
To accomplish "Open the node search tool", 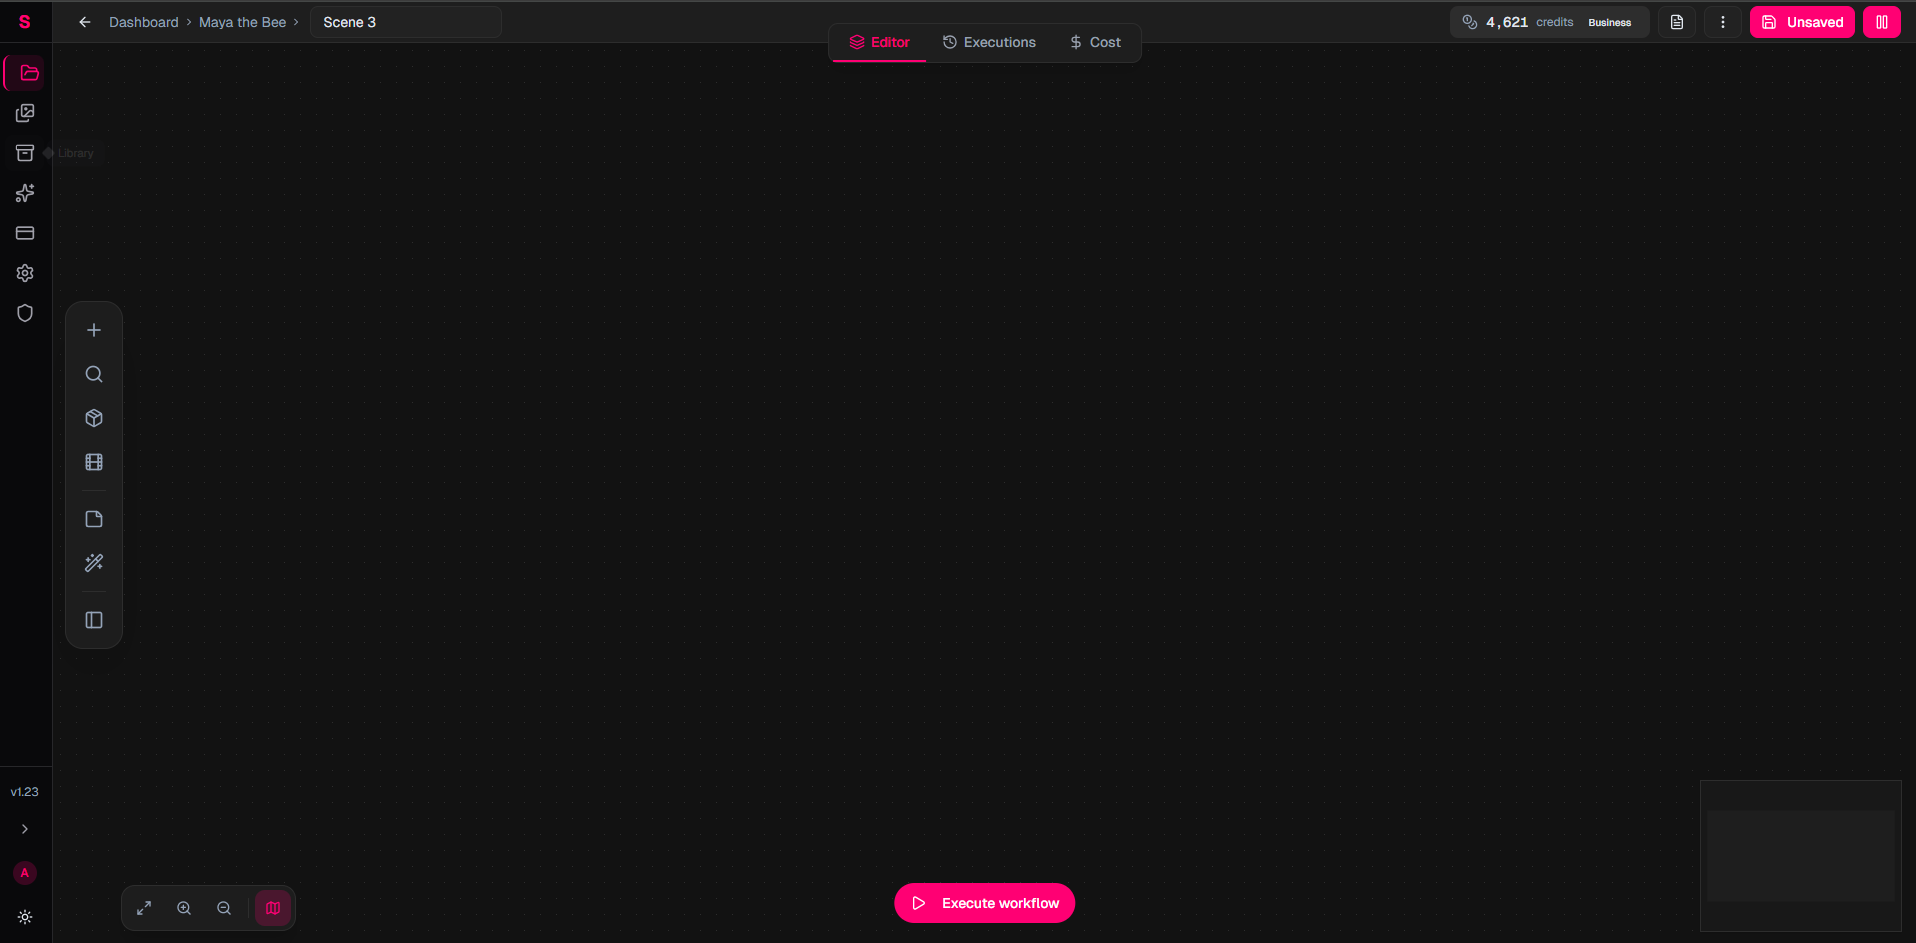I will (93, 374).
